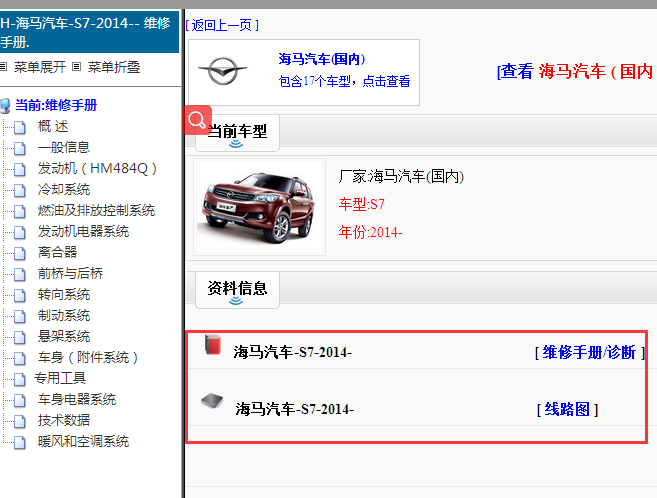Click 包含17个车型，点击查看 link
The image size is (657, 498).
click(344, 80)
